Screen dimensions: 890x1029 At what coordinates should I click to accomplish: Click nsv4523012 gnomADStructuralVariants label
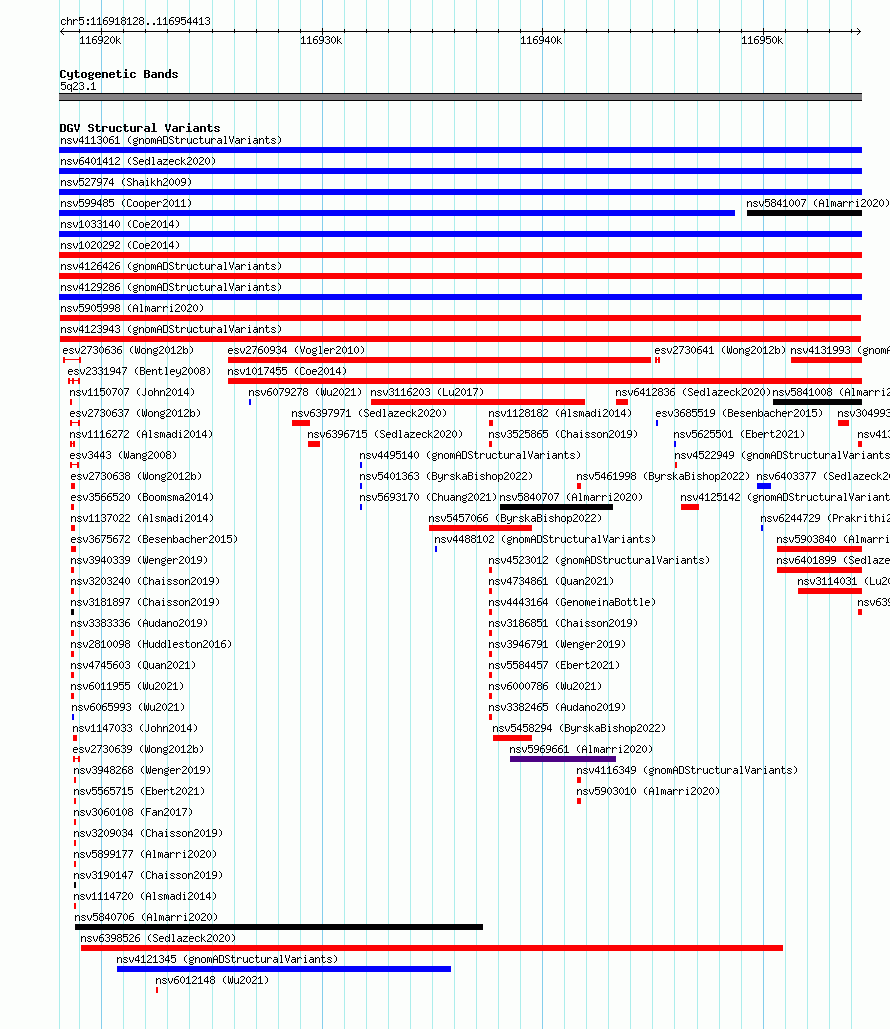click(599, 560)
